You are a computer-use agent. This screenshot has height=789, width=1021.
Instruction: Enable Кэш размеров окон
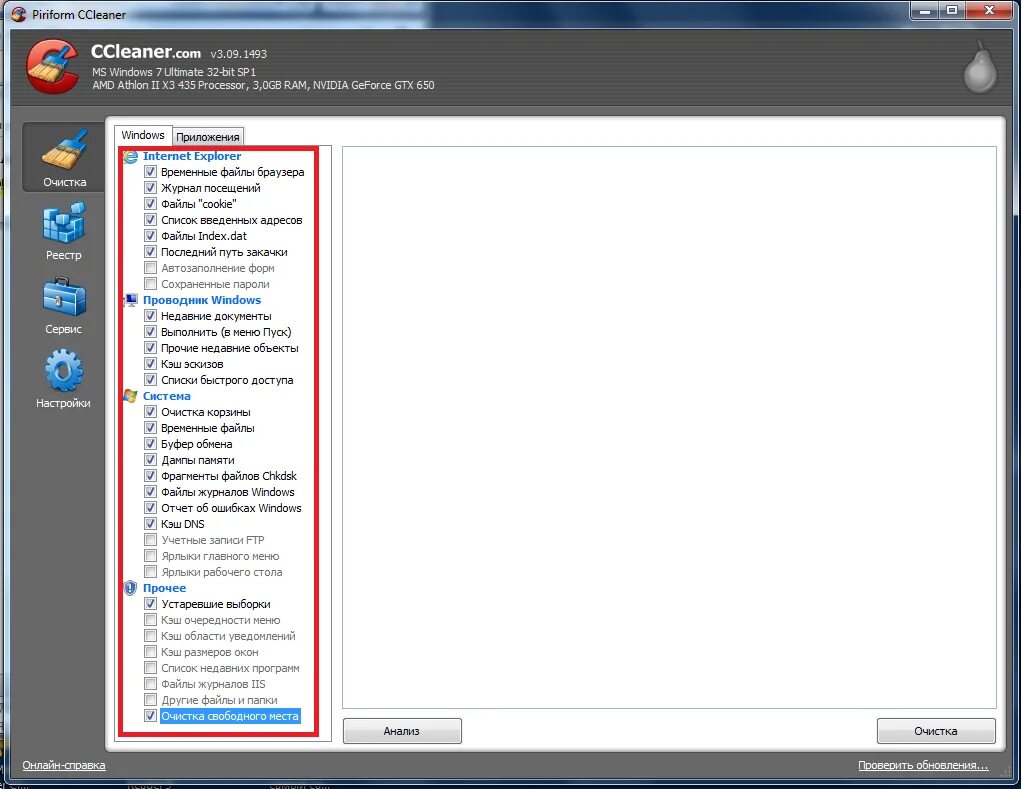[x=150, y=652]
